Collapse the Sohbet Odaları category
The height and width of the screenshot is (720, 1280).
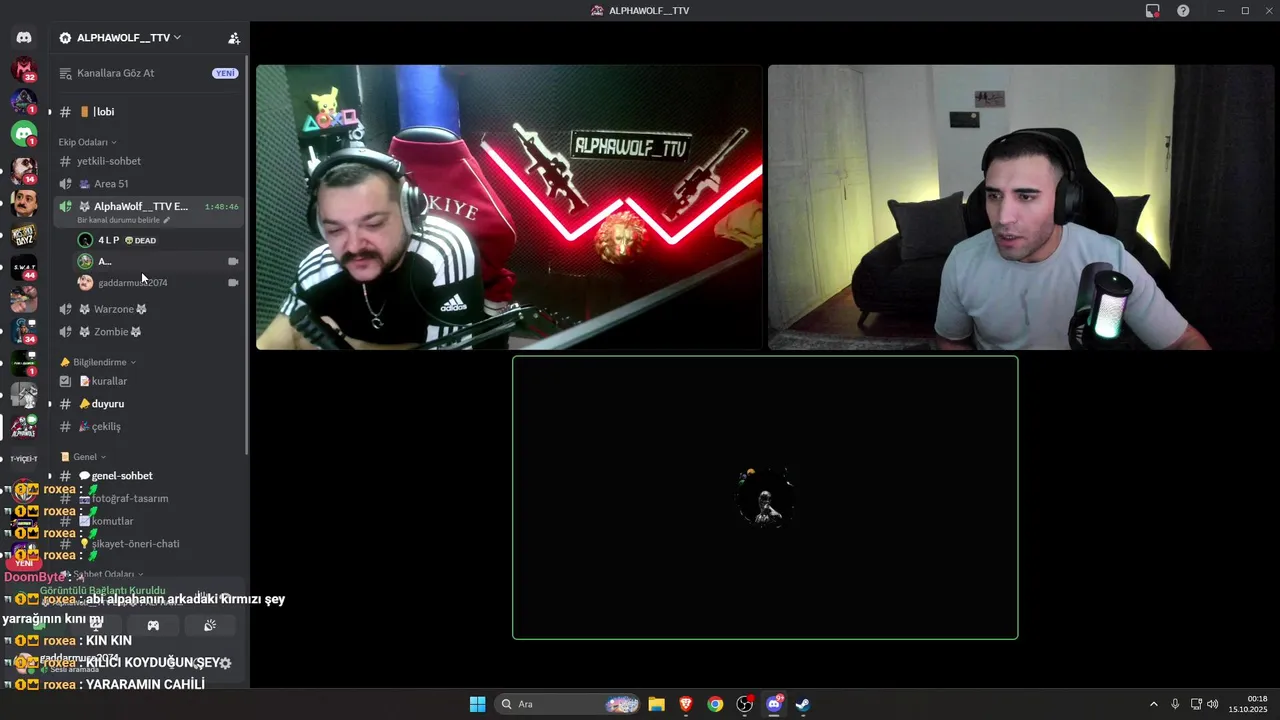tap(102, 575)
